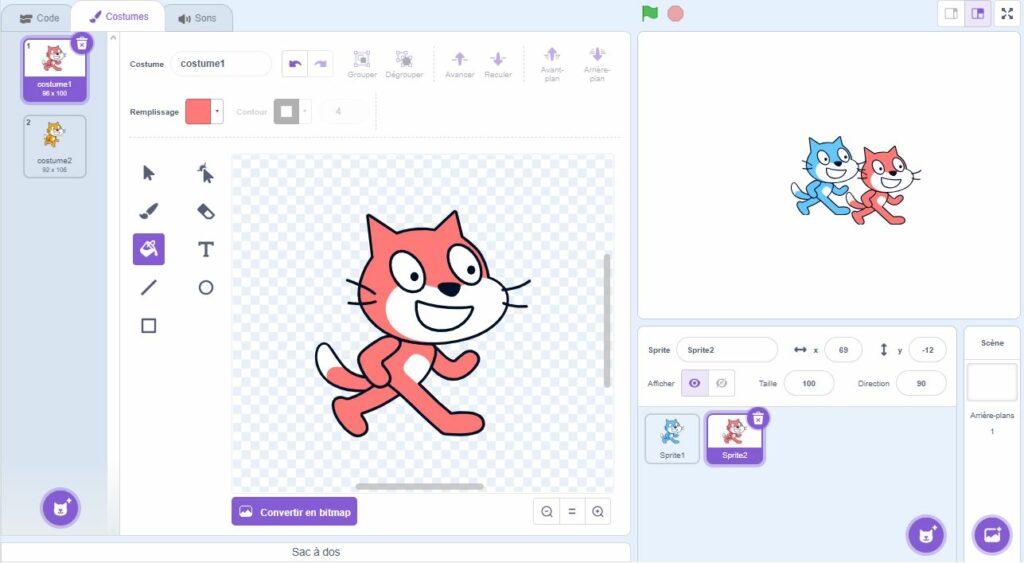Select costume2 thumbnail
The height and width of the screenshot is (563, 1024).
click(x=55, y=147)
